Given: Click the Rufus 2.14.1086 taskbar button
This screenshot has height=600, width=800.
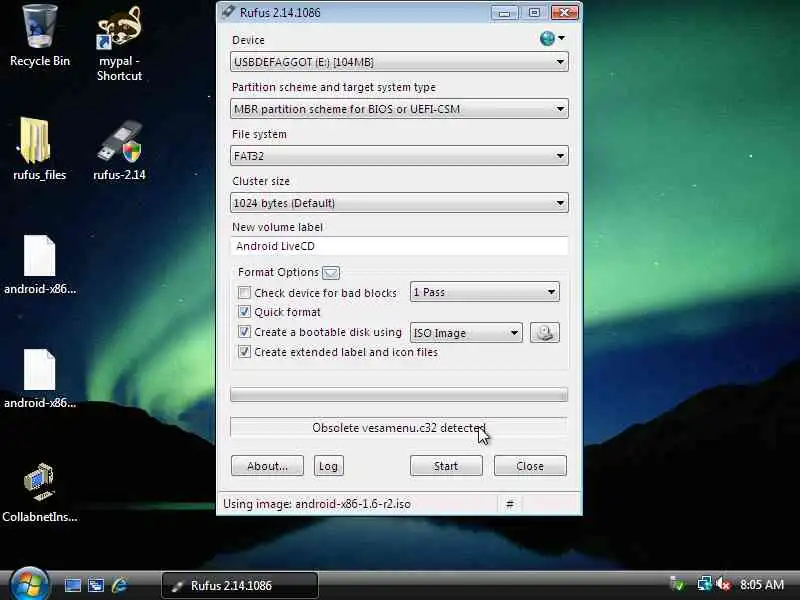Looking at the screenshot, I should point(240,585).
